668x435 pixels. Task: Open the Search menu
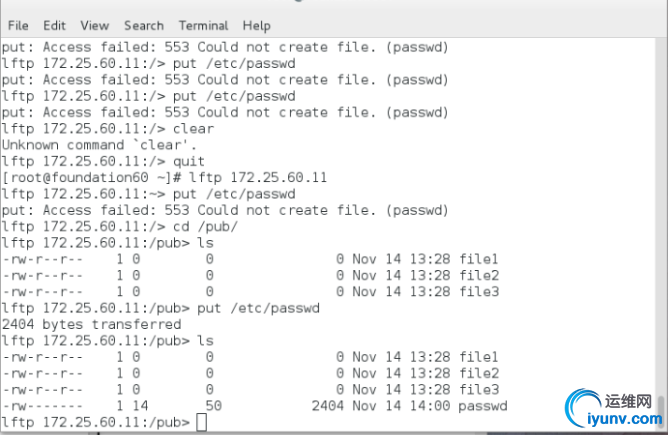[x=144, y=26]
